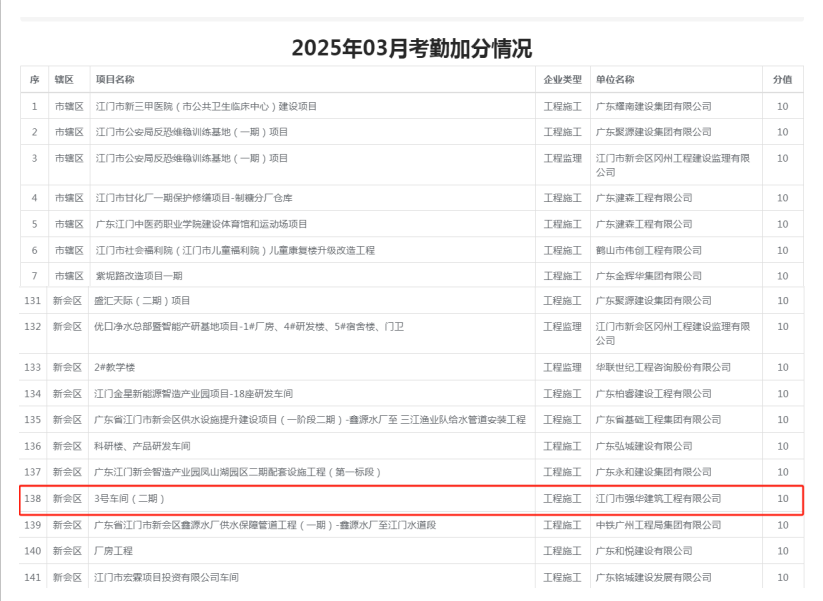
Task: Click company 华联世纪工程咨询股份有限公司
Action: point(663,367)
